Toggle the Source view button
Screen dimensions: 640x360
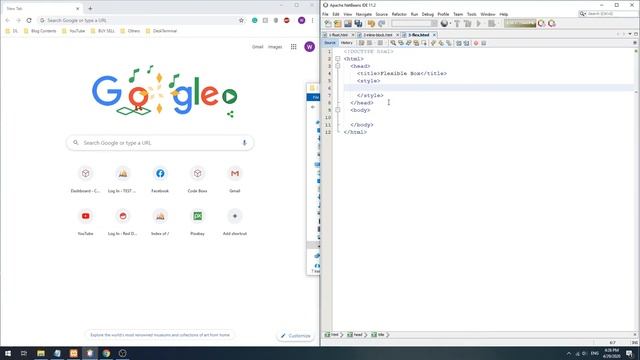tap(330, 43)
